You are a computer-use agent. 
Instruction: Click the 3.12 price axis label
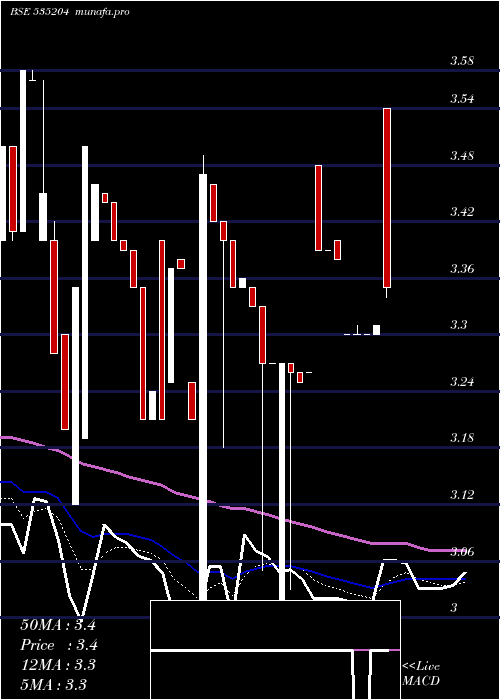(462, 495)
